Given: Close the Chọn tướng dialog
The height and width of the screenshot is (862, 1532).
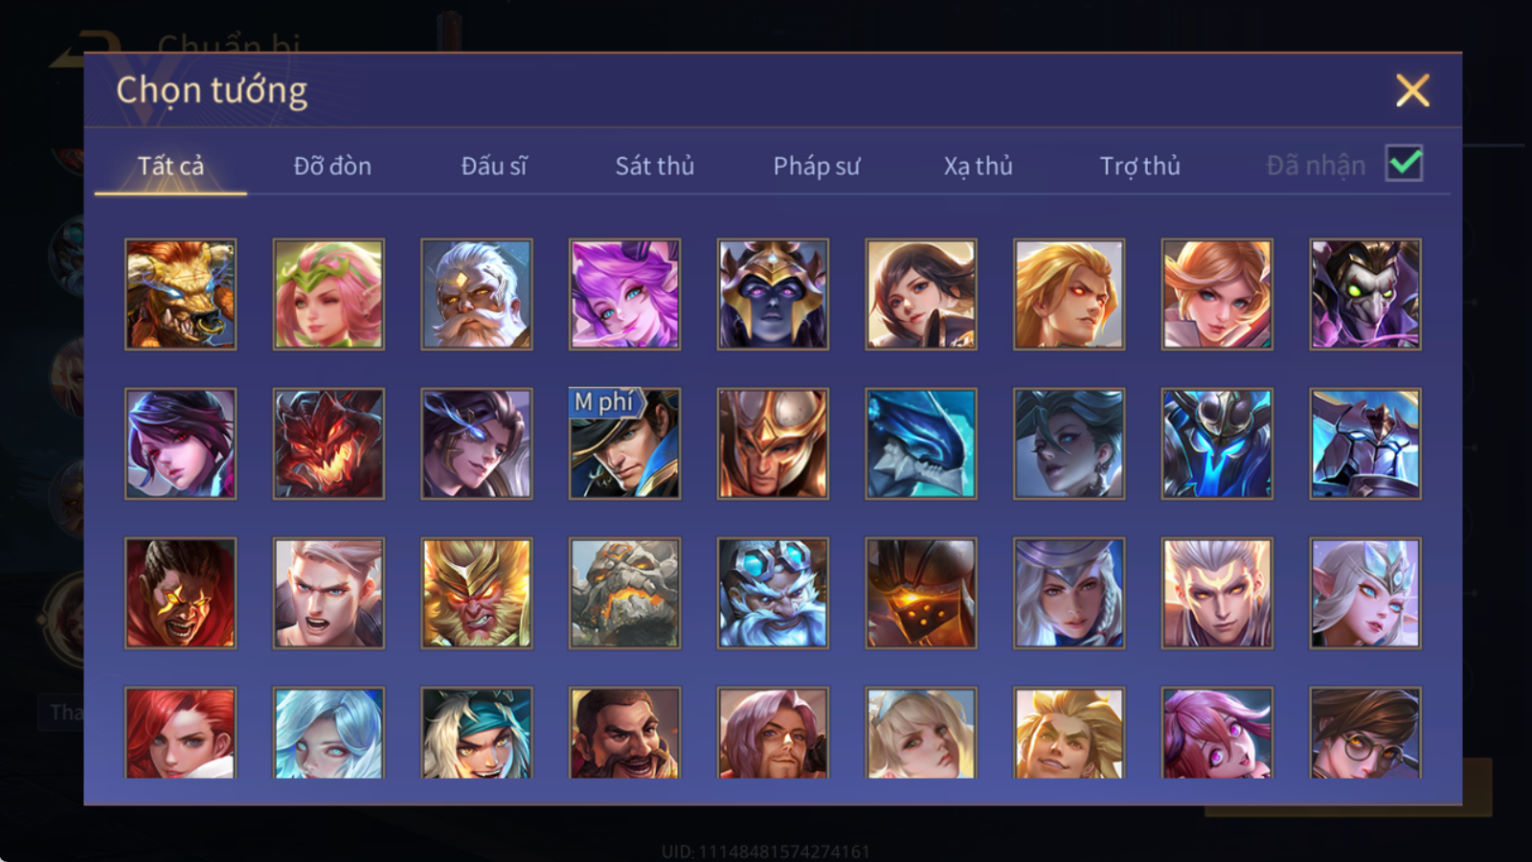Looking at the screenshot, I should pyautogui.click(x=1412, y=91).
